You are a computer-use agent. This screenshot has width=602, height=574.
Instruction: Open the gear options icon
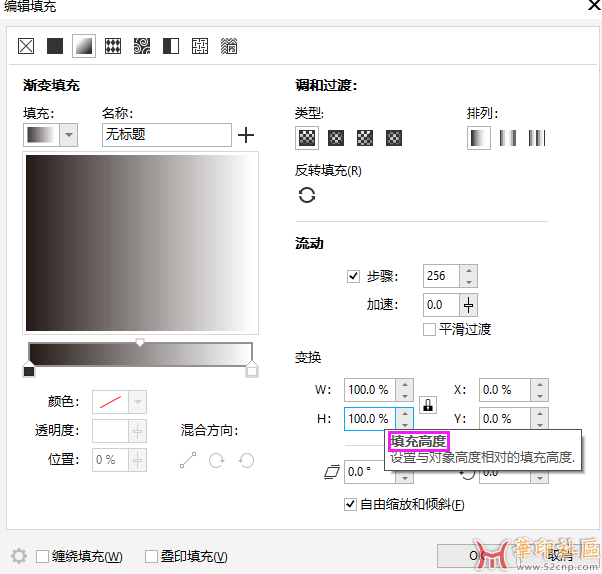19,556
